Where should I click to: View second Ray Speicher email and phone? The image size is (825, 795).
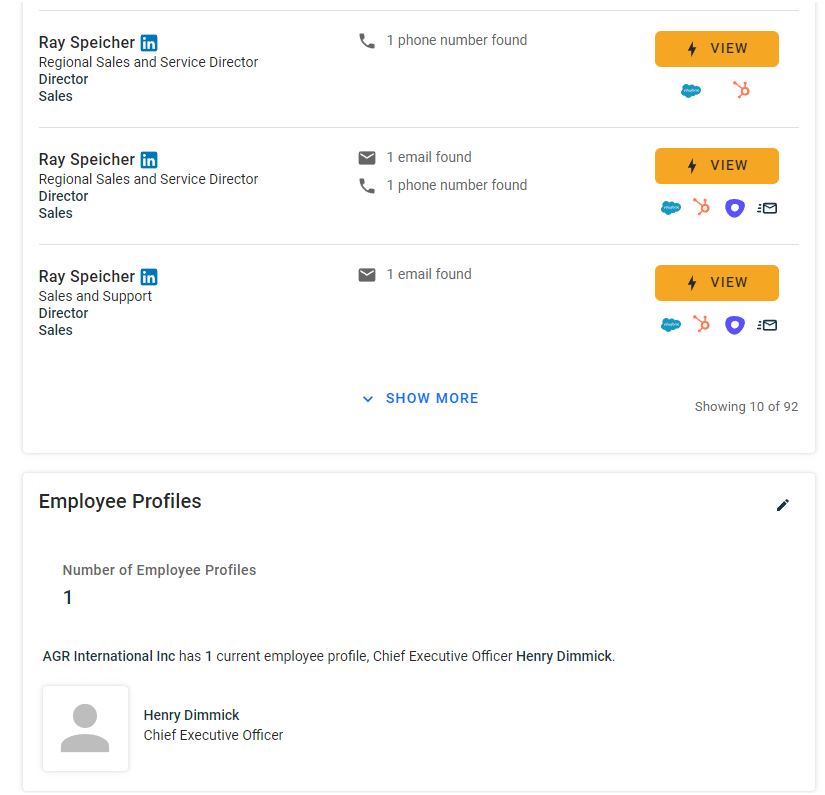pos(717,166)
